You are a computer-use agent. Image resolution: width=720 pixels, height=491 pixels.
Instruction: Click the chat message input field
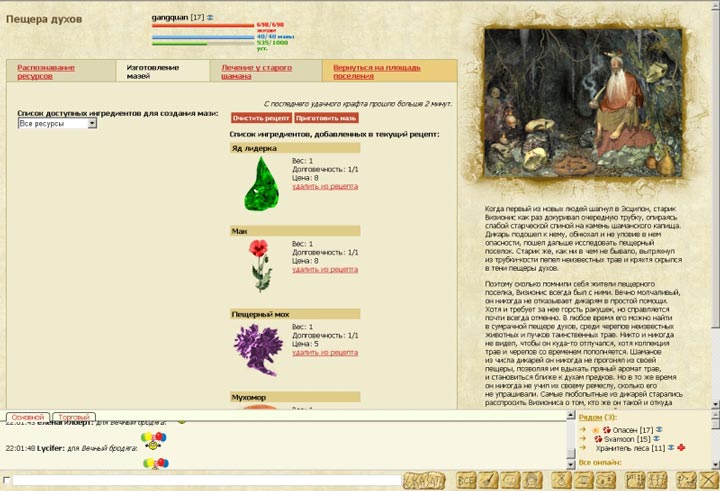click(207, 480)
